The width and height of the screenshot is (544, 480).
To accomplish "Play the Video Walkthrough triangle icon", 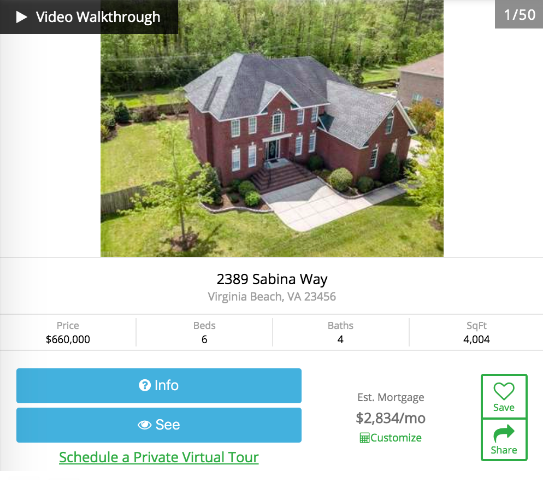I will pos(22,17).
